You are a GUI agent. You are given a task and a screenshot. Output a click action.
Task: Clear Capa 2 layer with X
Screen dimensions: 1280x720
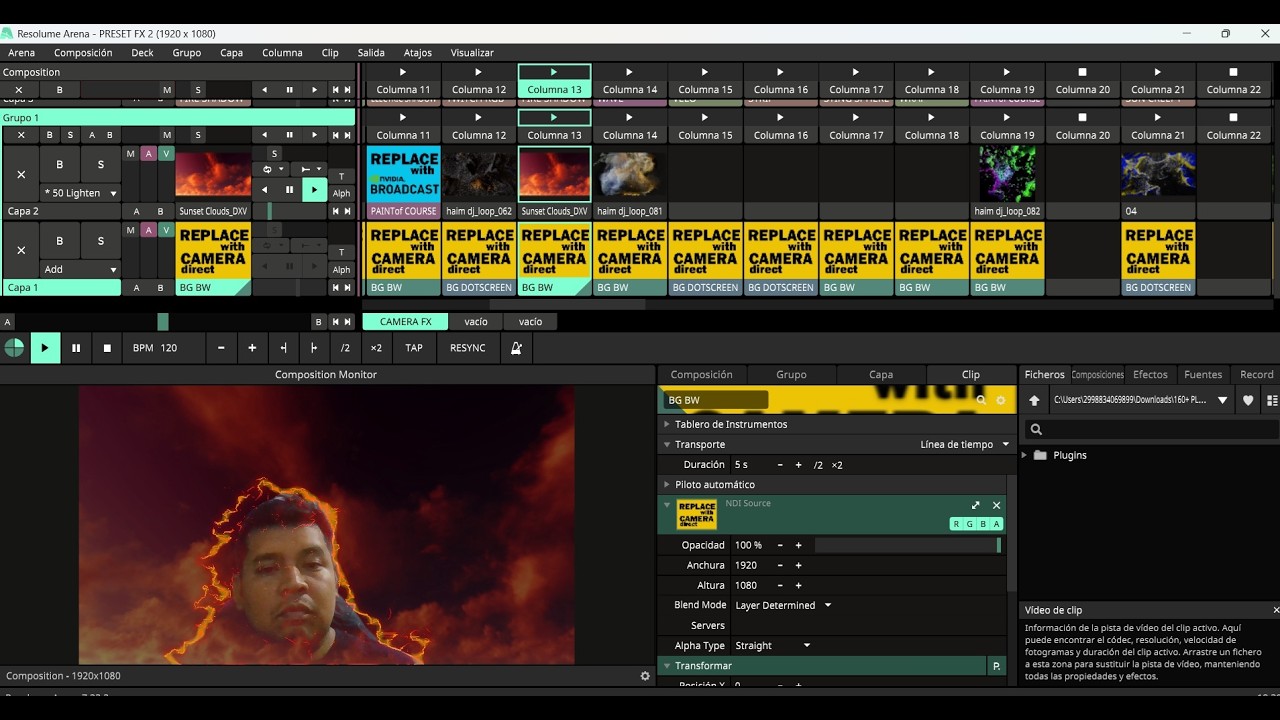click(x=21, y=174)
